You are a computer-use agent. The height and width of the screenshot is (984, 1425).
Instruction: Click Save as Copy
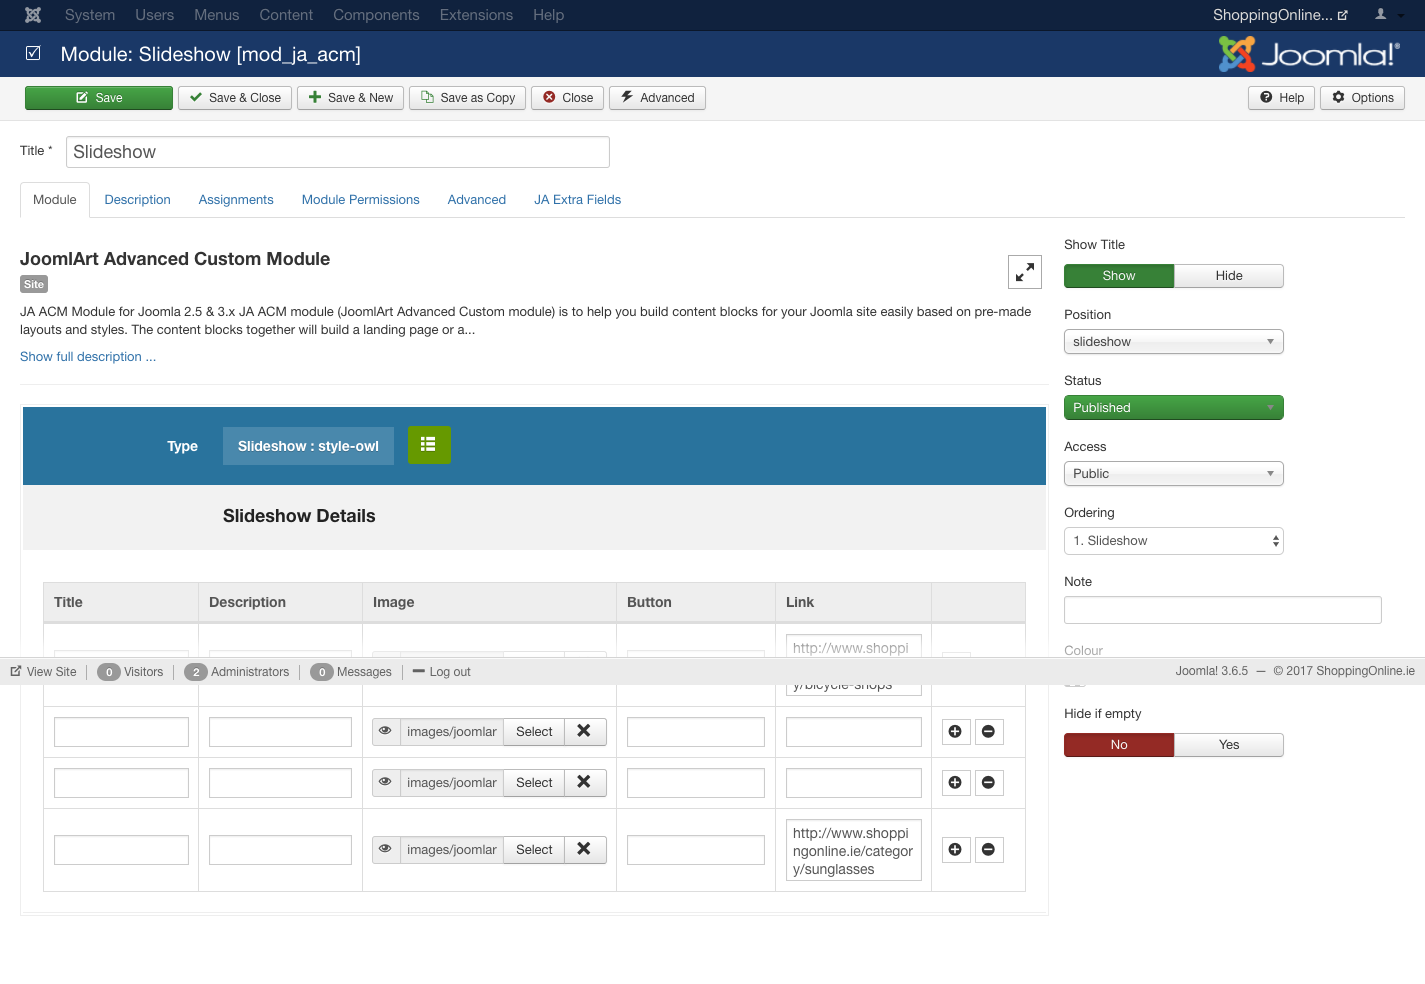(468, 98)
